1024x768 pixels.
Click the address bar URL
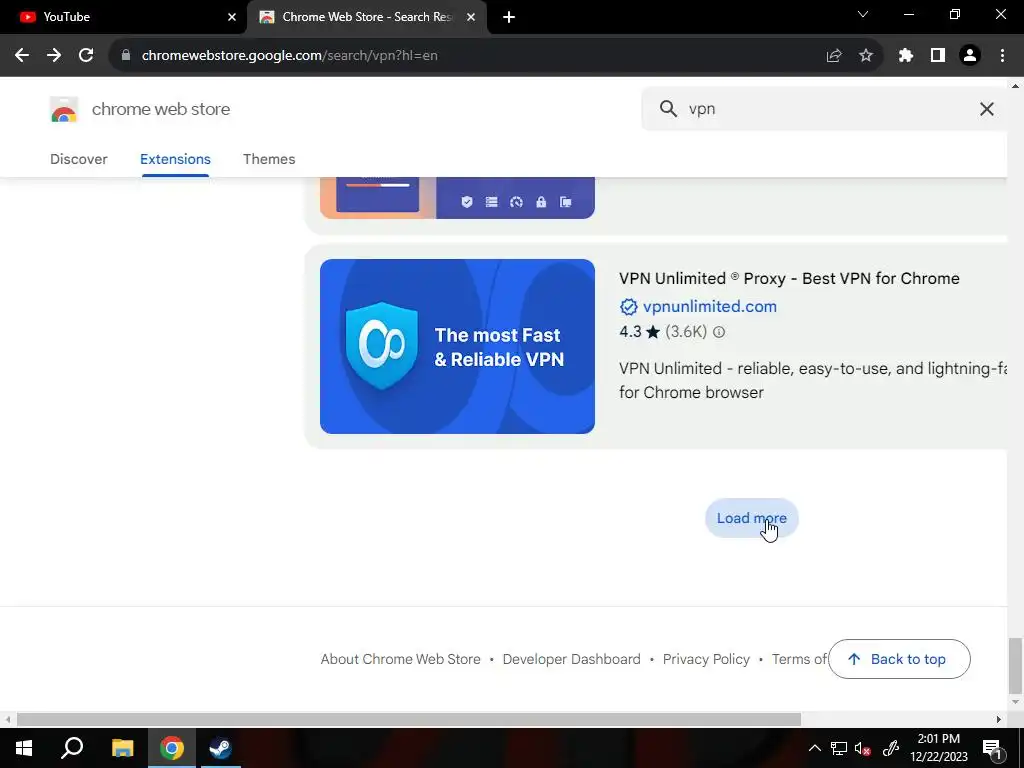[289, 56]
